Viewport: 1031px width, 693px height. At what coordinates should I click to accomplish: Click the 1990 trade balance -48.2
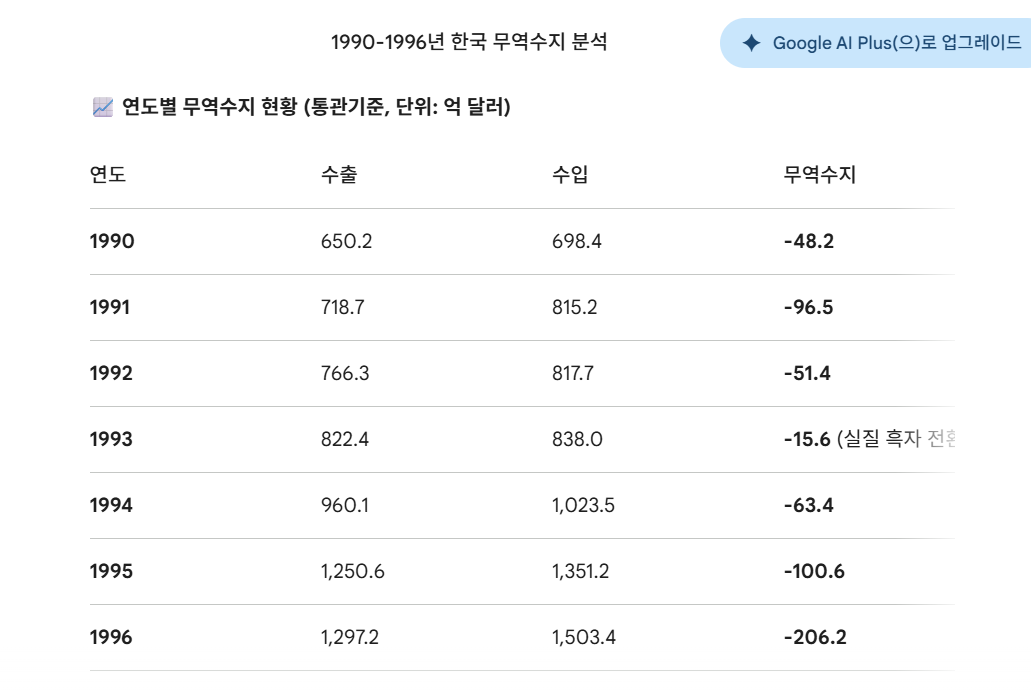(808, 241)
